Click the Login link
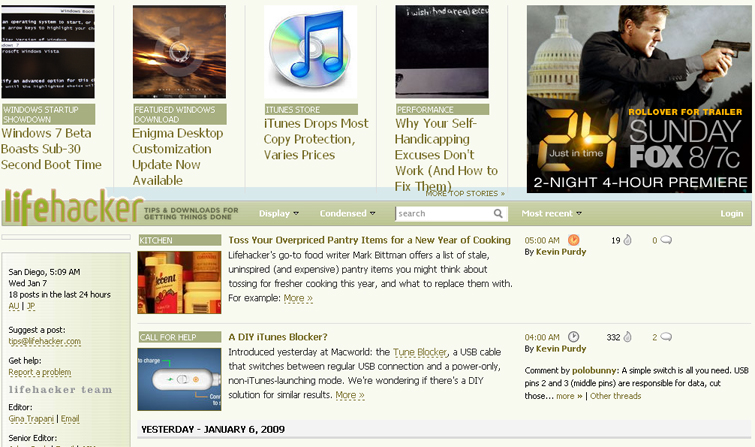Screen dimensions: 755x447 (731, 213)
